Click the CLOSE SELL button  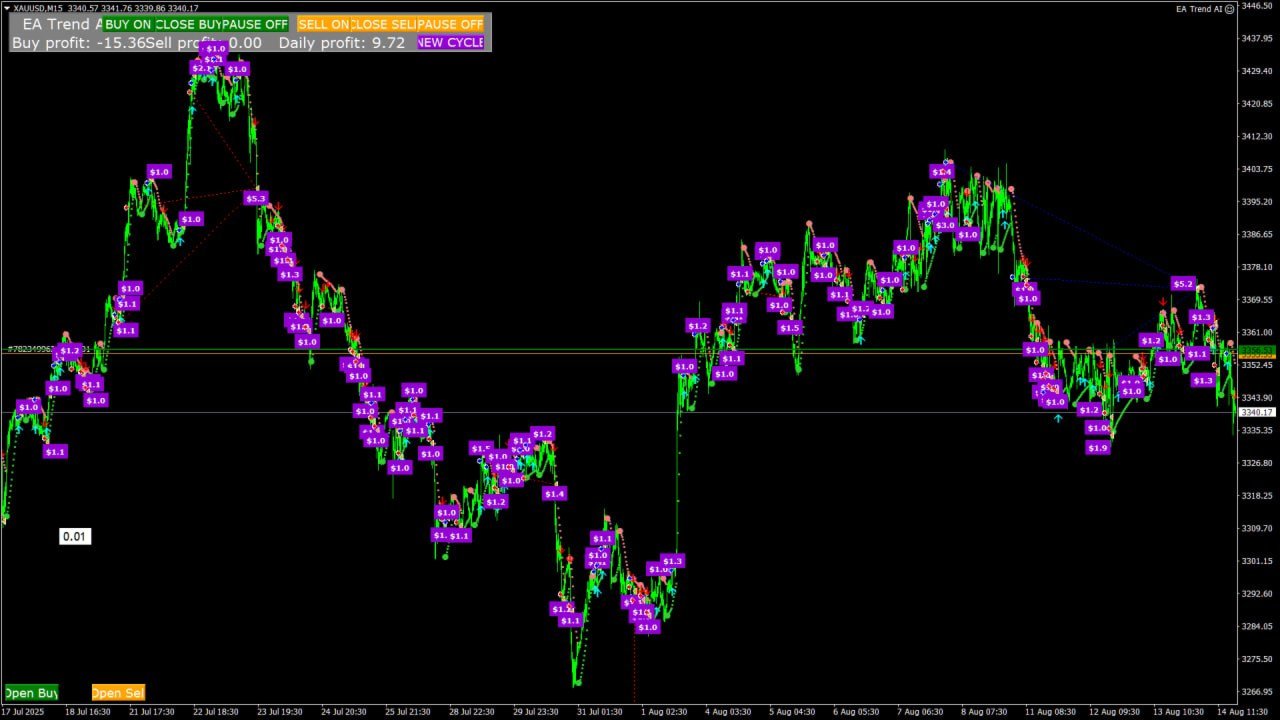click(384, 24)
